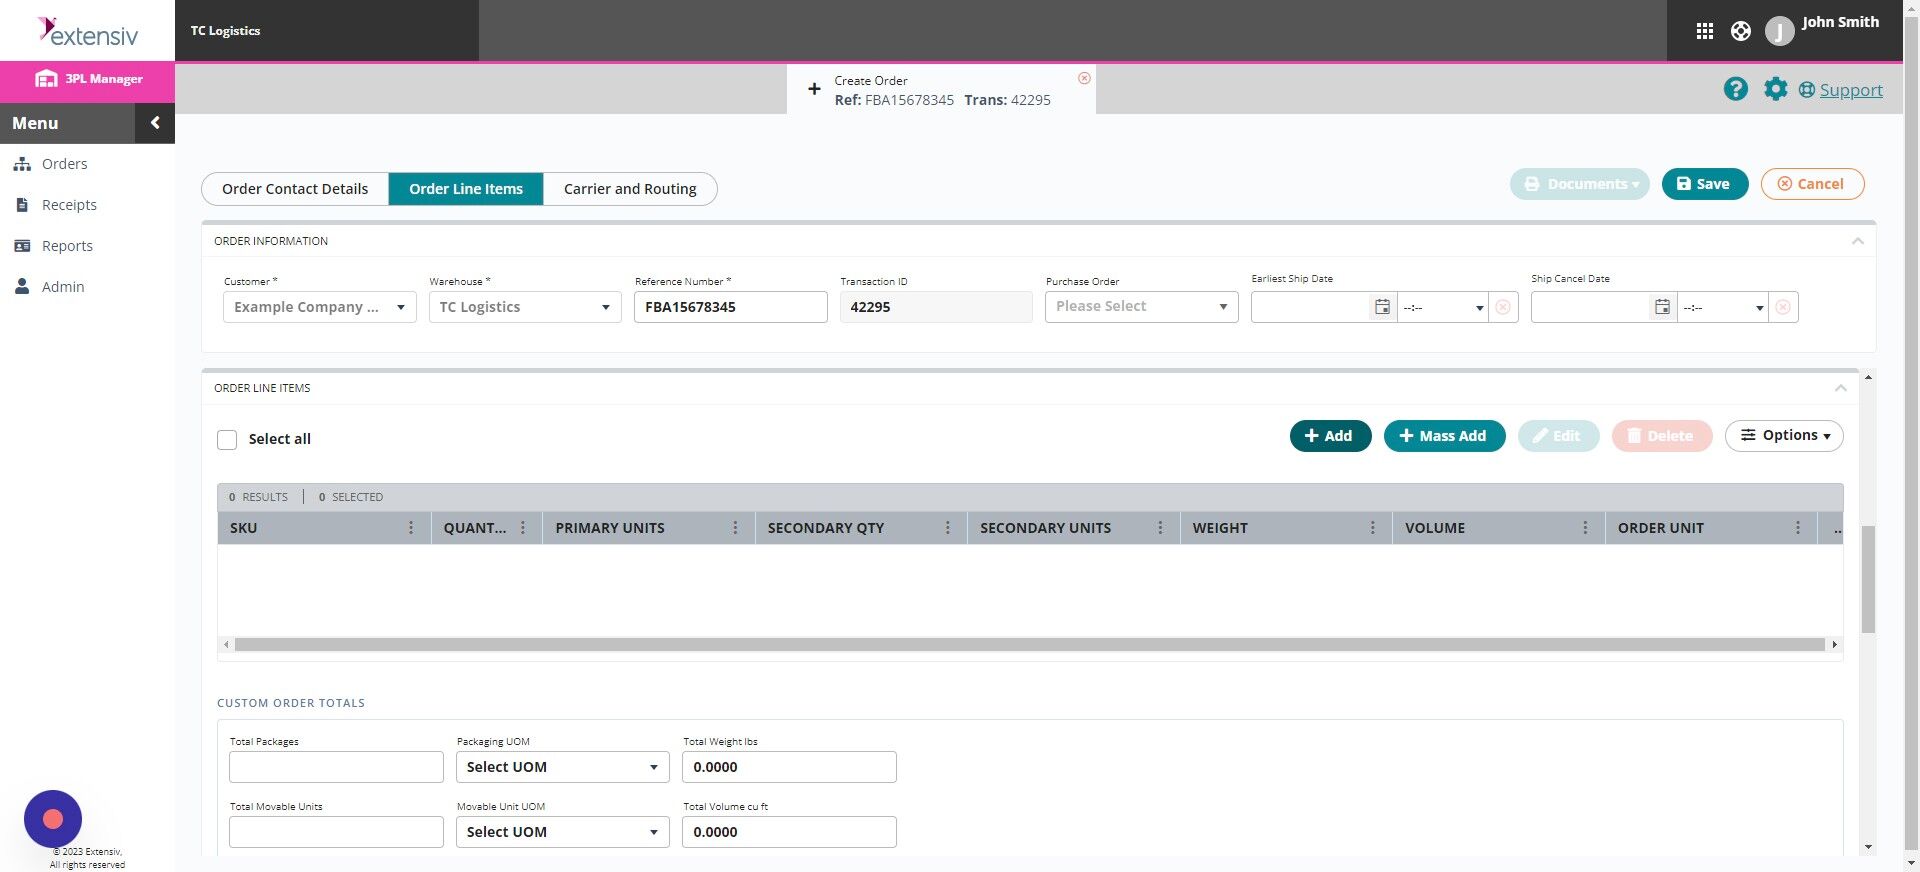Open Ship Cancel Date time dropdown
Image resolution: width=1920 pixels, height=872 pixels.
click(1723, 307)
